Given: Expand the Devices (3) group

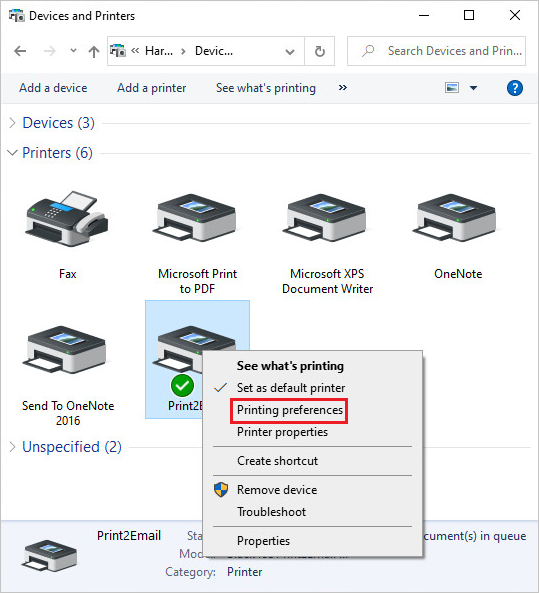Looking at the screenshot, I should (x=12, y=123).
